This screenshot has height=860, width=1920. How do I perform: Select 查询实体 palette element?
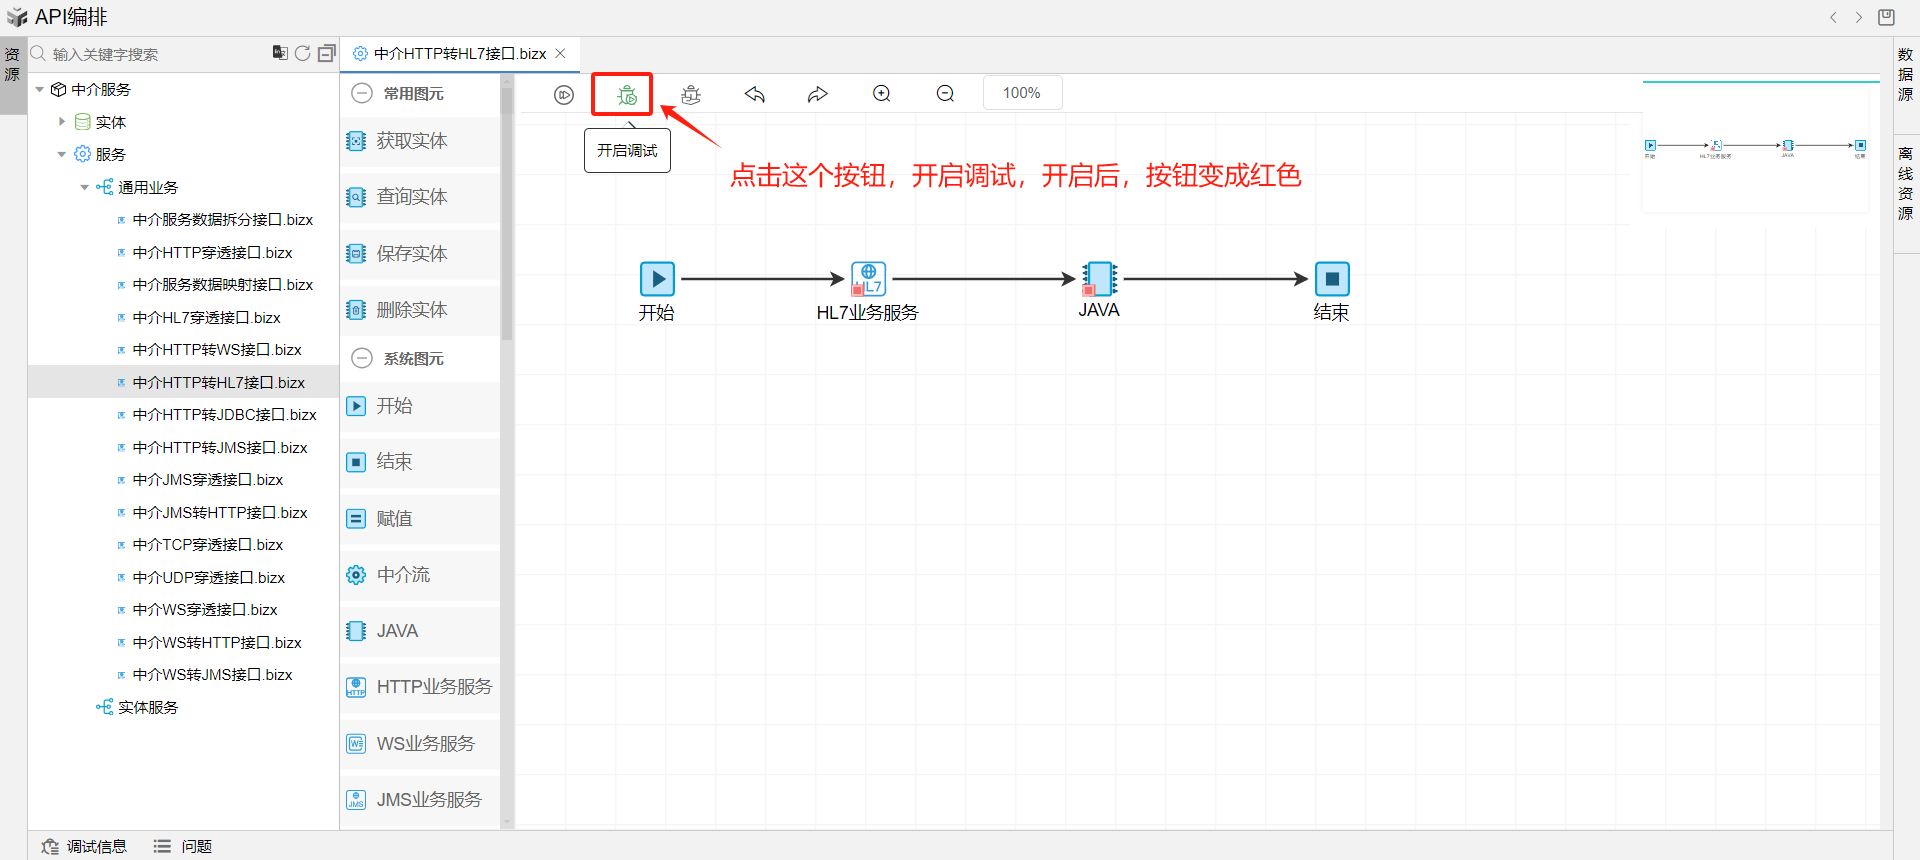[x=420, y=197]
